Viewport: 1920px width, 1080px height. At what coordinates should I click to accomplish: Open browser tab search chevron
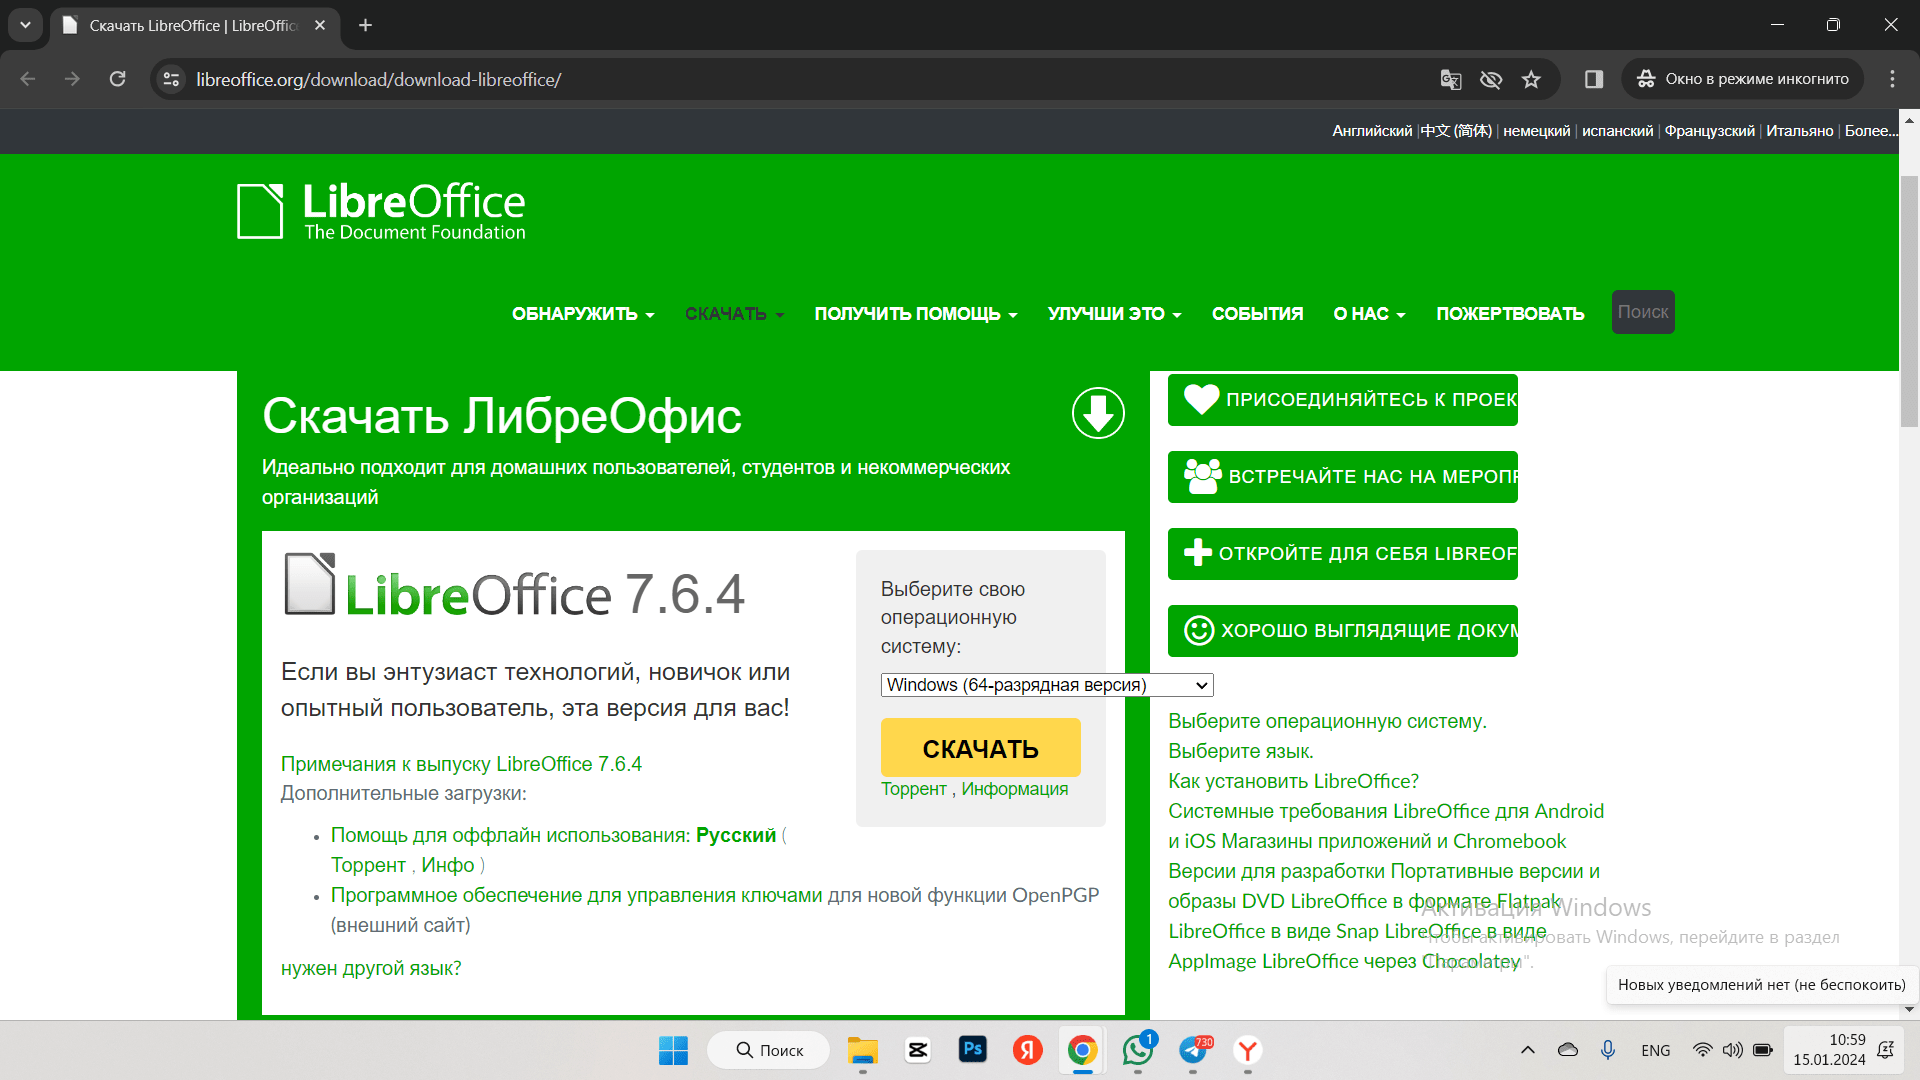25,25
